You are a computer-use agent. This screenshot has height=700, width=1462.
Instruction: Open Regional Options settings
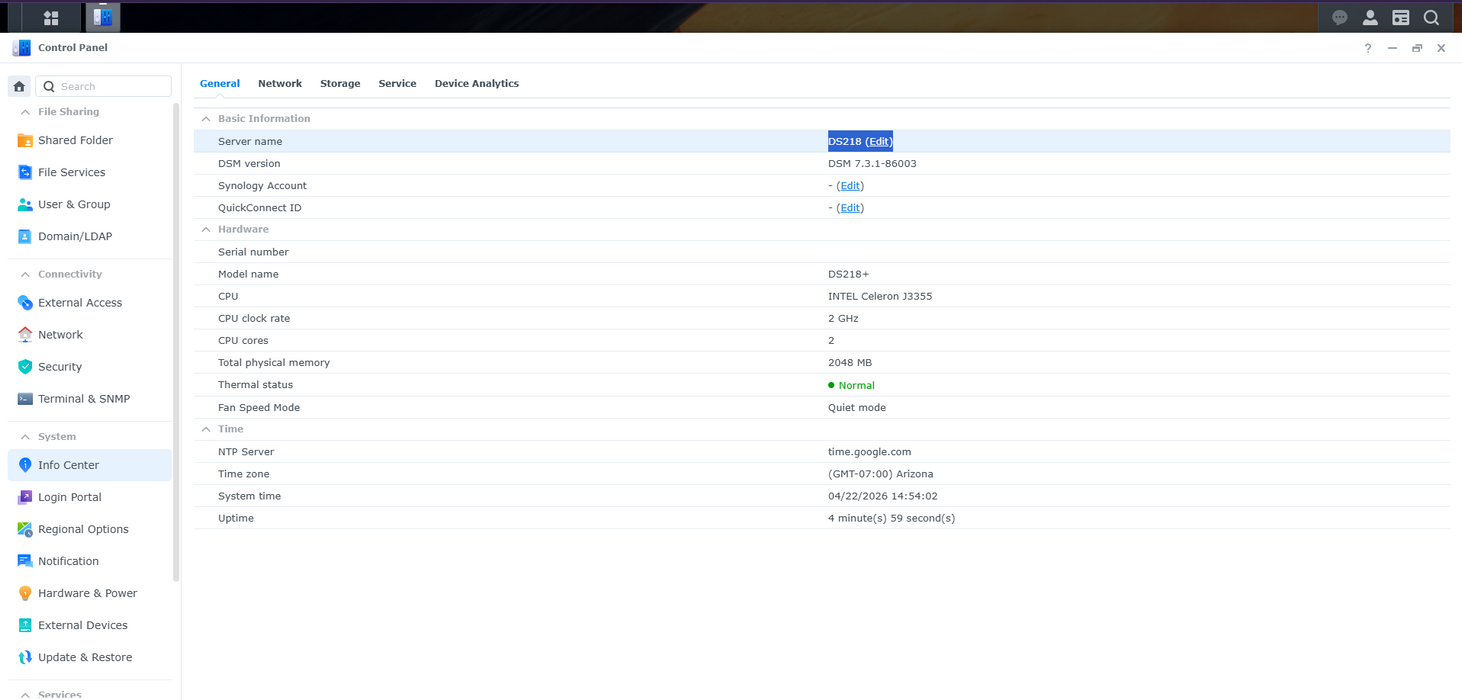tap(84, 528)
